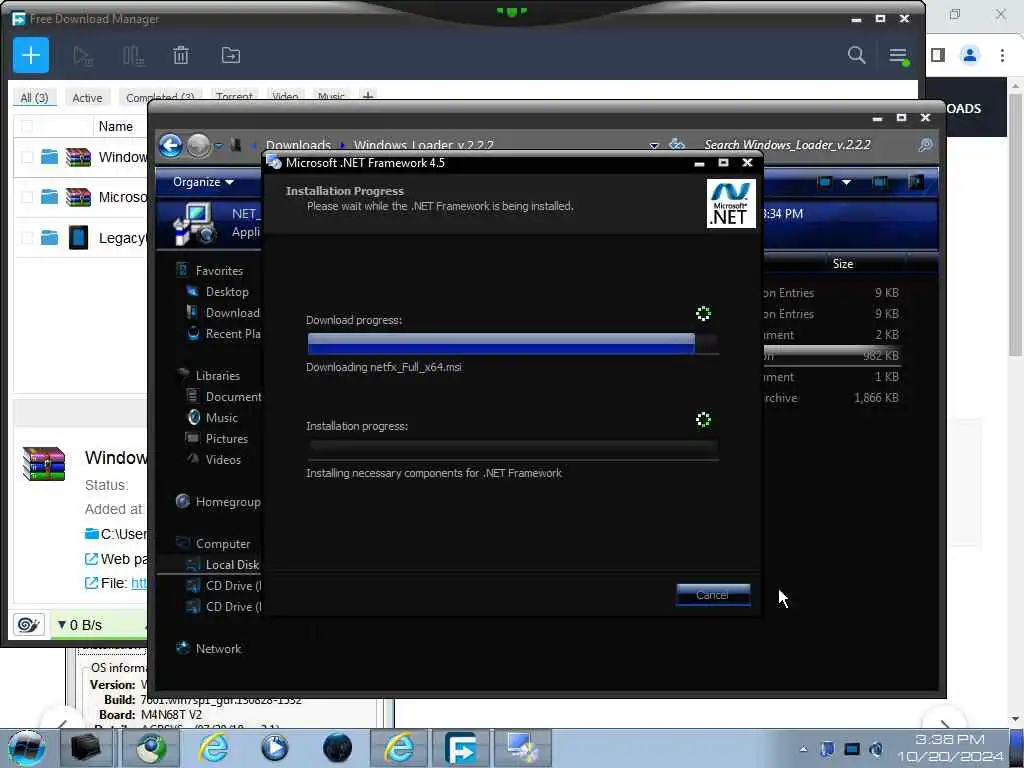Click Cancel in .NET Framework installer
The height and width of the screenshot is (768, 1024).
coord(712,595)
